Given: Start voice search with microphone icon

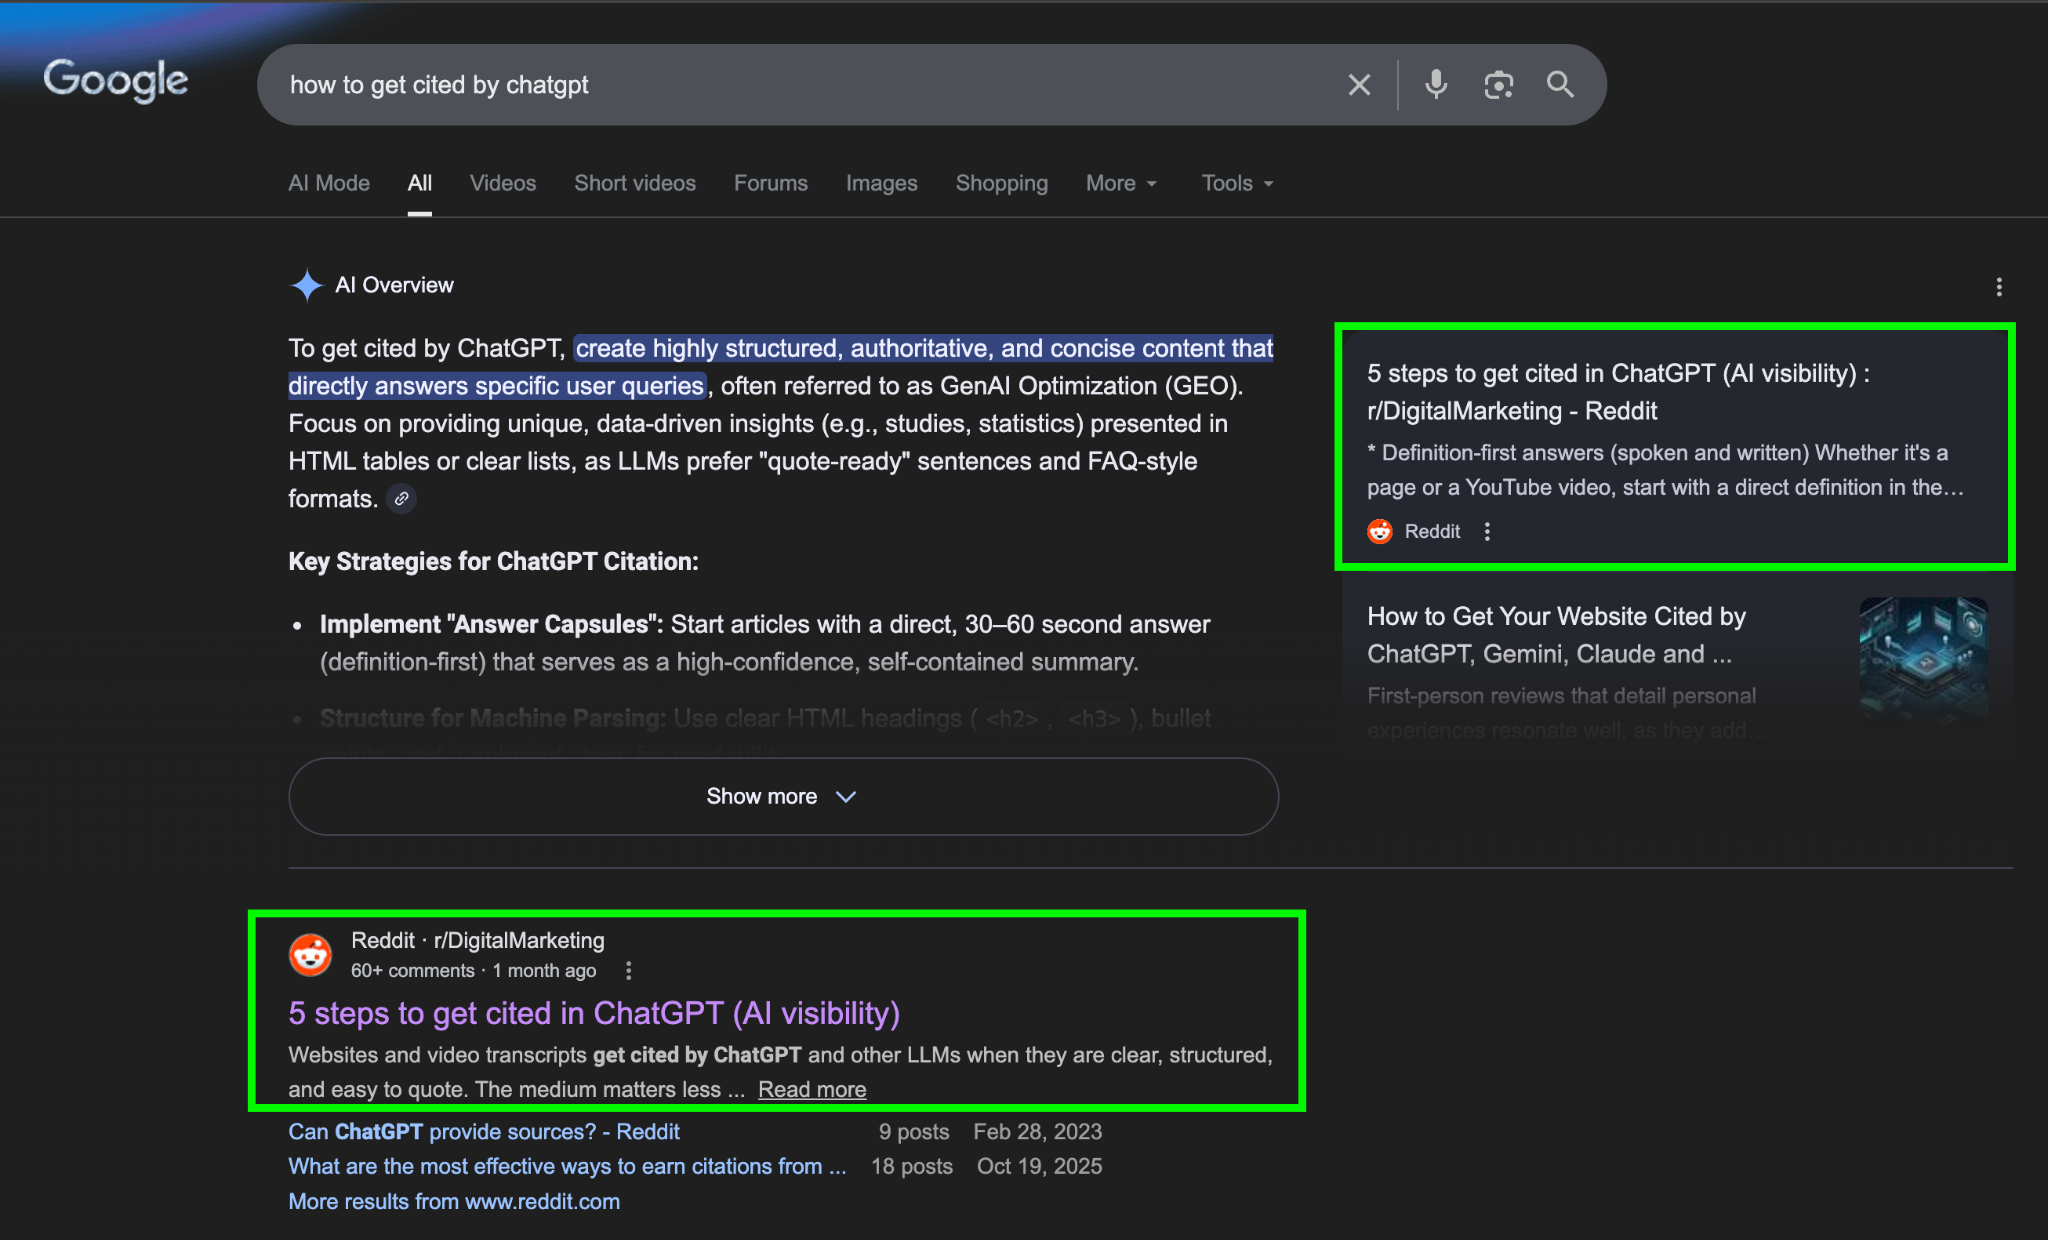Looking at the screenshot, I should [x=1436, y=85].
